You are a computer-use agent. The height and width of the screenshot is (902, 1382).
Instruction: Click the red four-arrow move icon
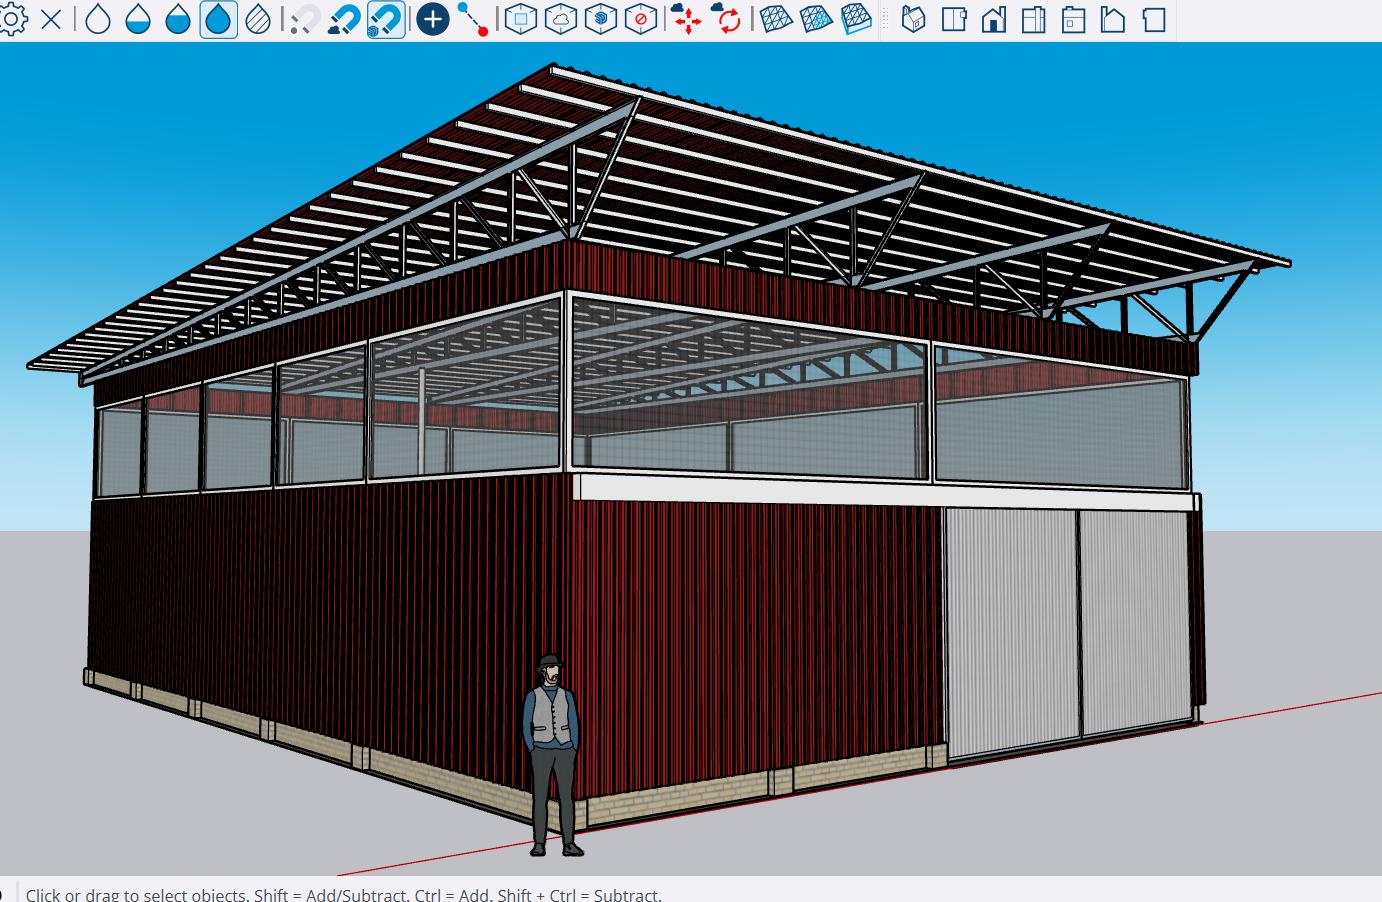tap(686, 19)
